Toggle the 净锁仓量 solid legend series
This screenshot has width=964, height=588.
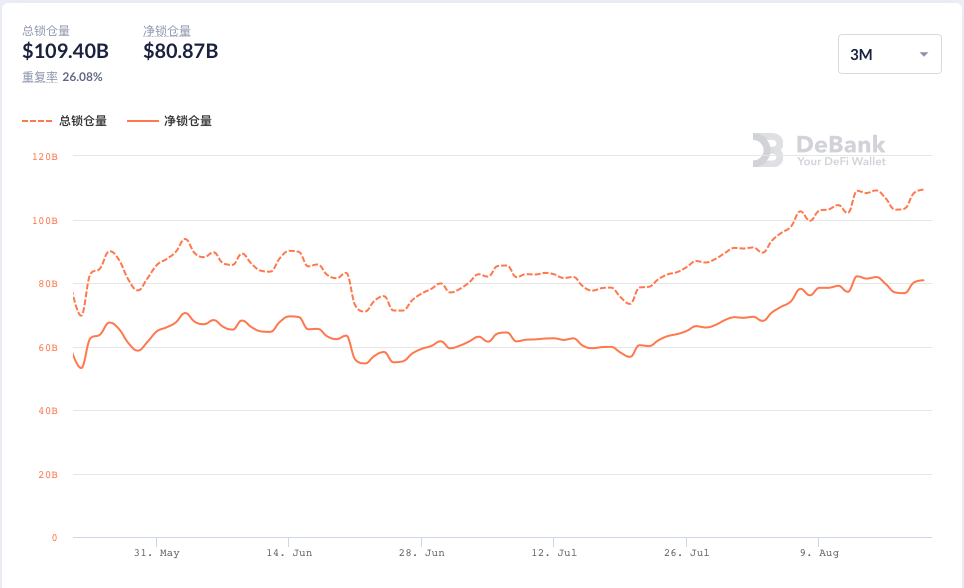[x=170, y=121]
